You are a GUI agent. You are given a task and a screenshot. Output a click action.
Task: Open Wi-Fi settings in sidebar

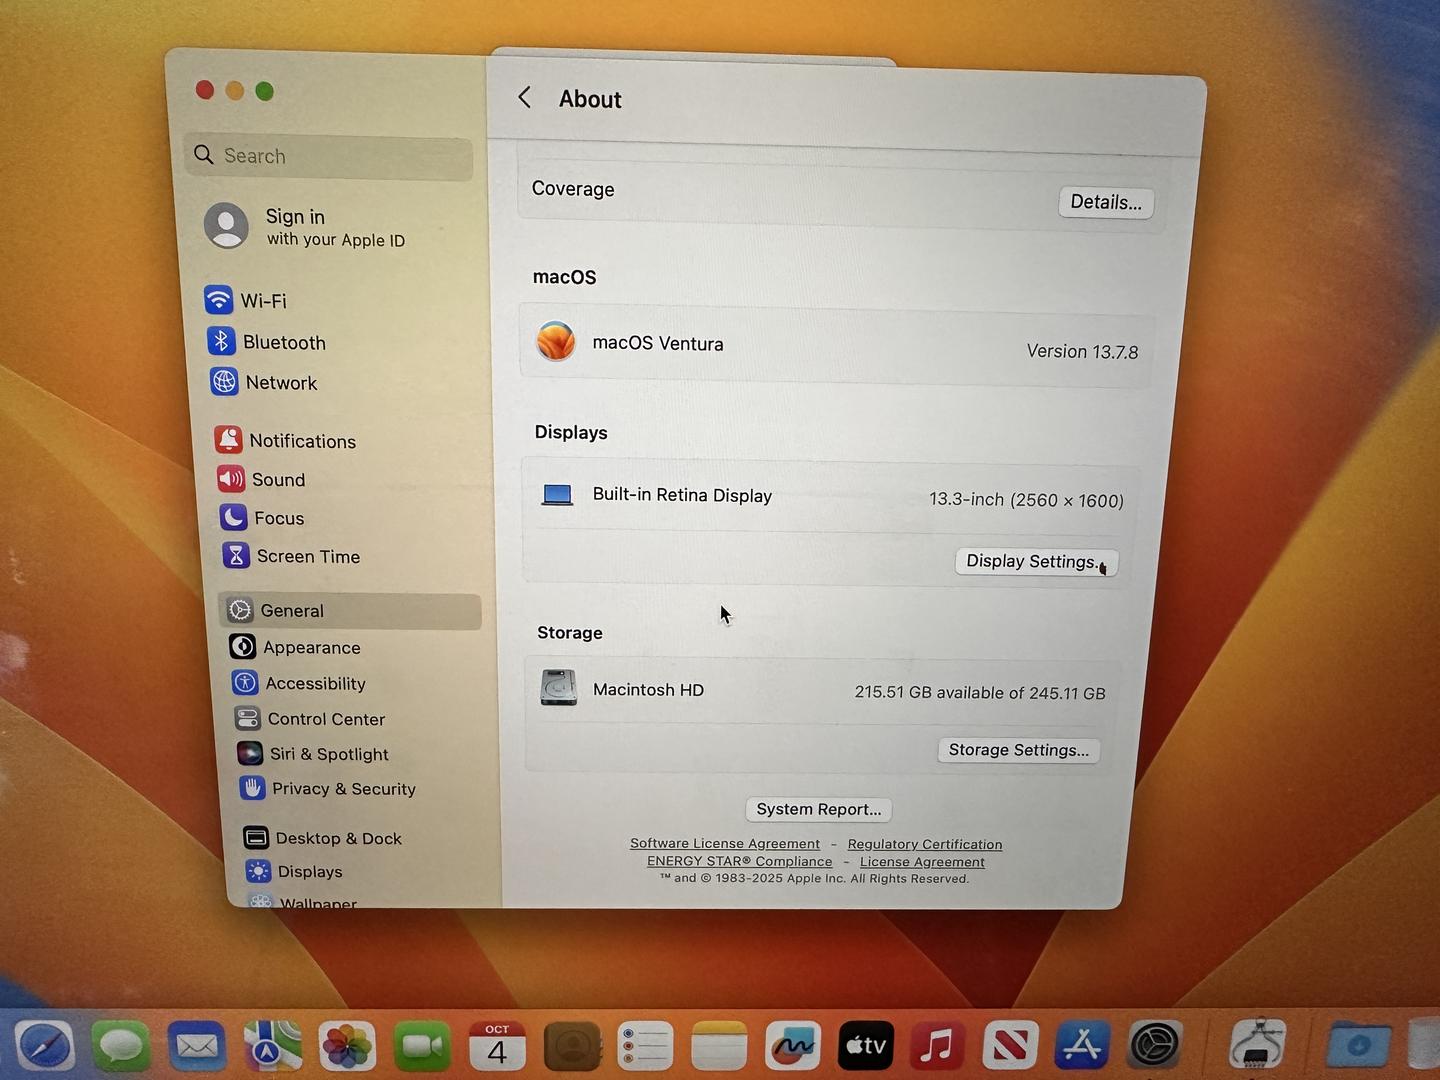[x=262, y=301]
